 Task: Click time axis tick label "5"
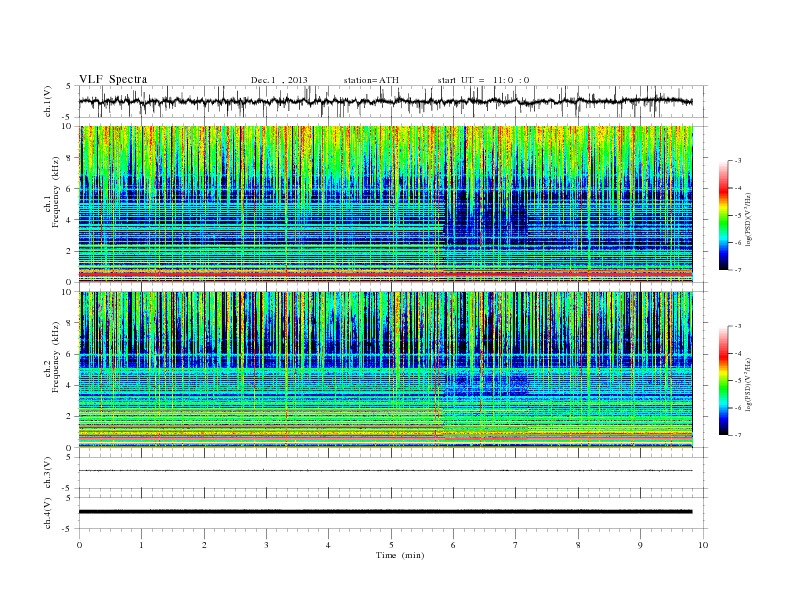[x=391, y=545]
